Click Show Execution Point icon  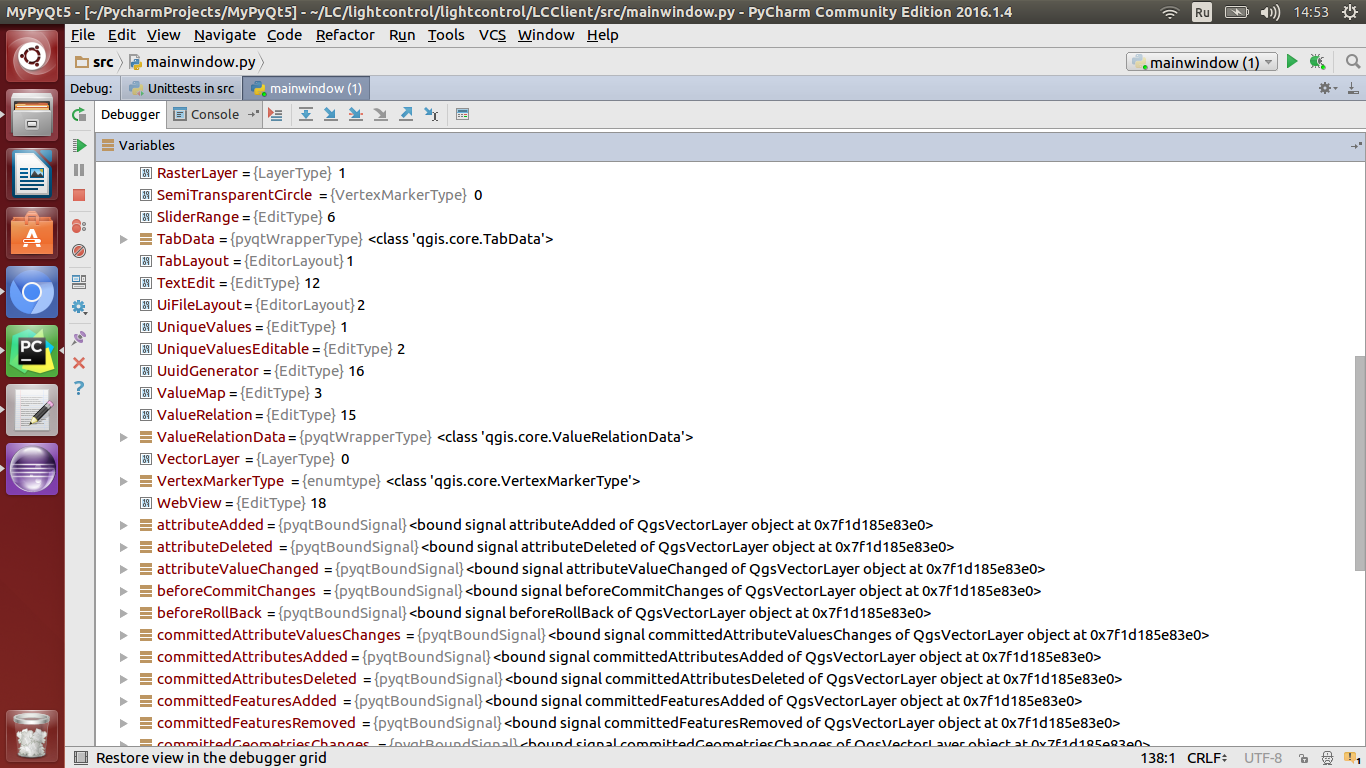275,115
